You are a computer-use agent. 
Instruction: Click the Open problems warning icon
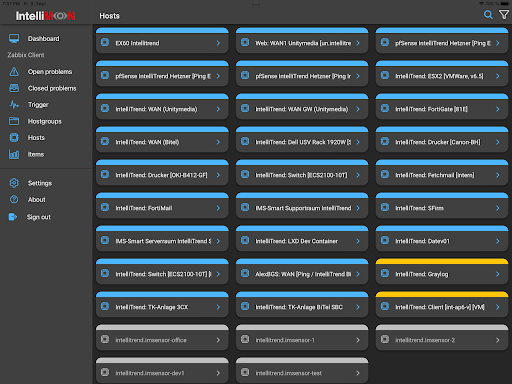click(14, 72)
